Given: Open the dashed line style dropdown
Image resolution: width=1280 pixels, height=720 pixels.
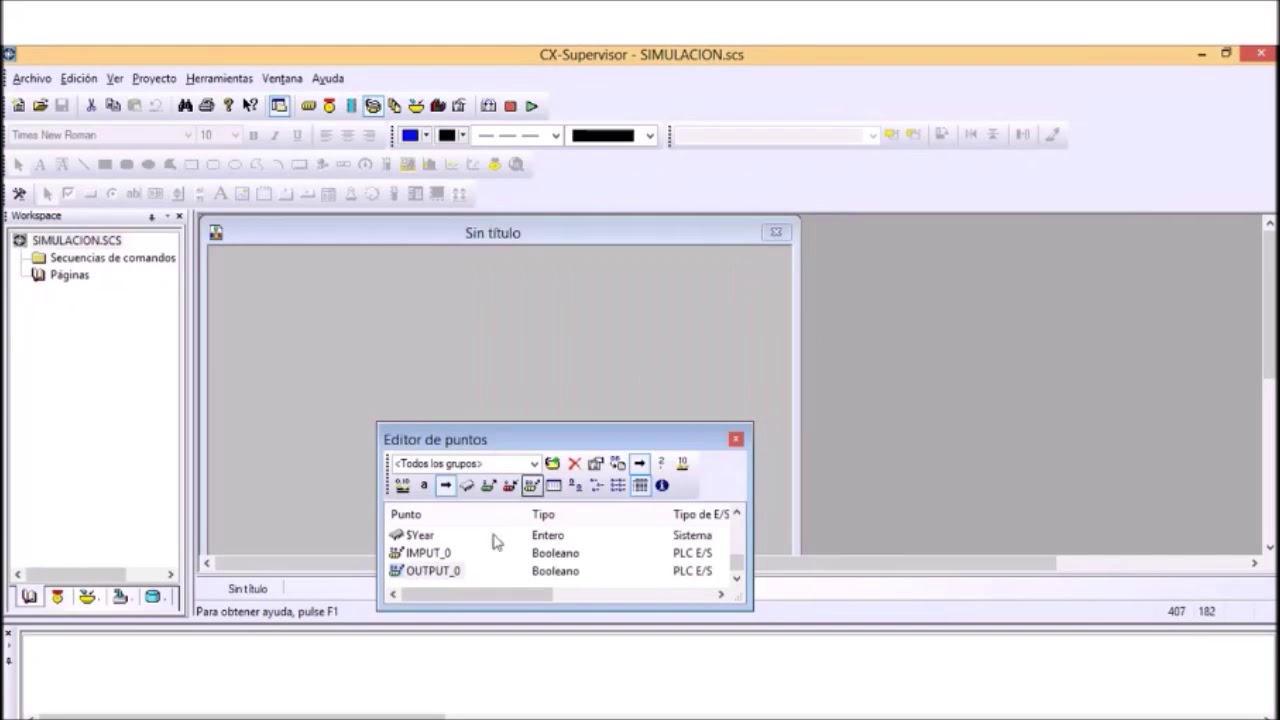Looking at the screenshot, I should click(x=555, y=136).
